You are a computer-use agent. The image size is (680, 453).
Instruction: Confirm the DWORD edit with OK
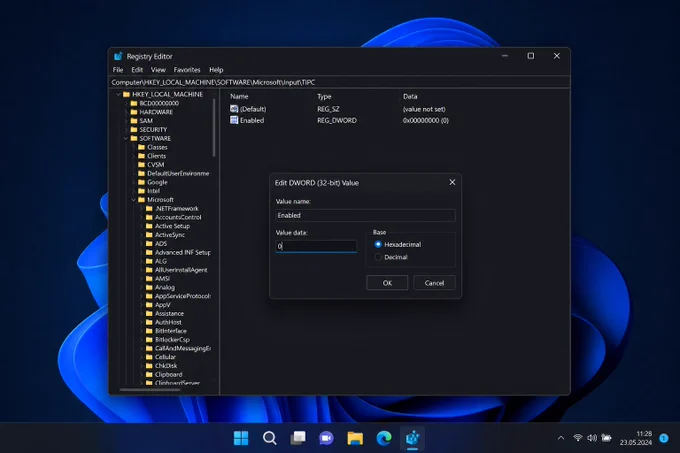(x=387, y=283)
